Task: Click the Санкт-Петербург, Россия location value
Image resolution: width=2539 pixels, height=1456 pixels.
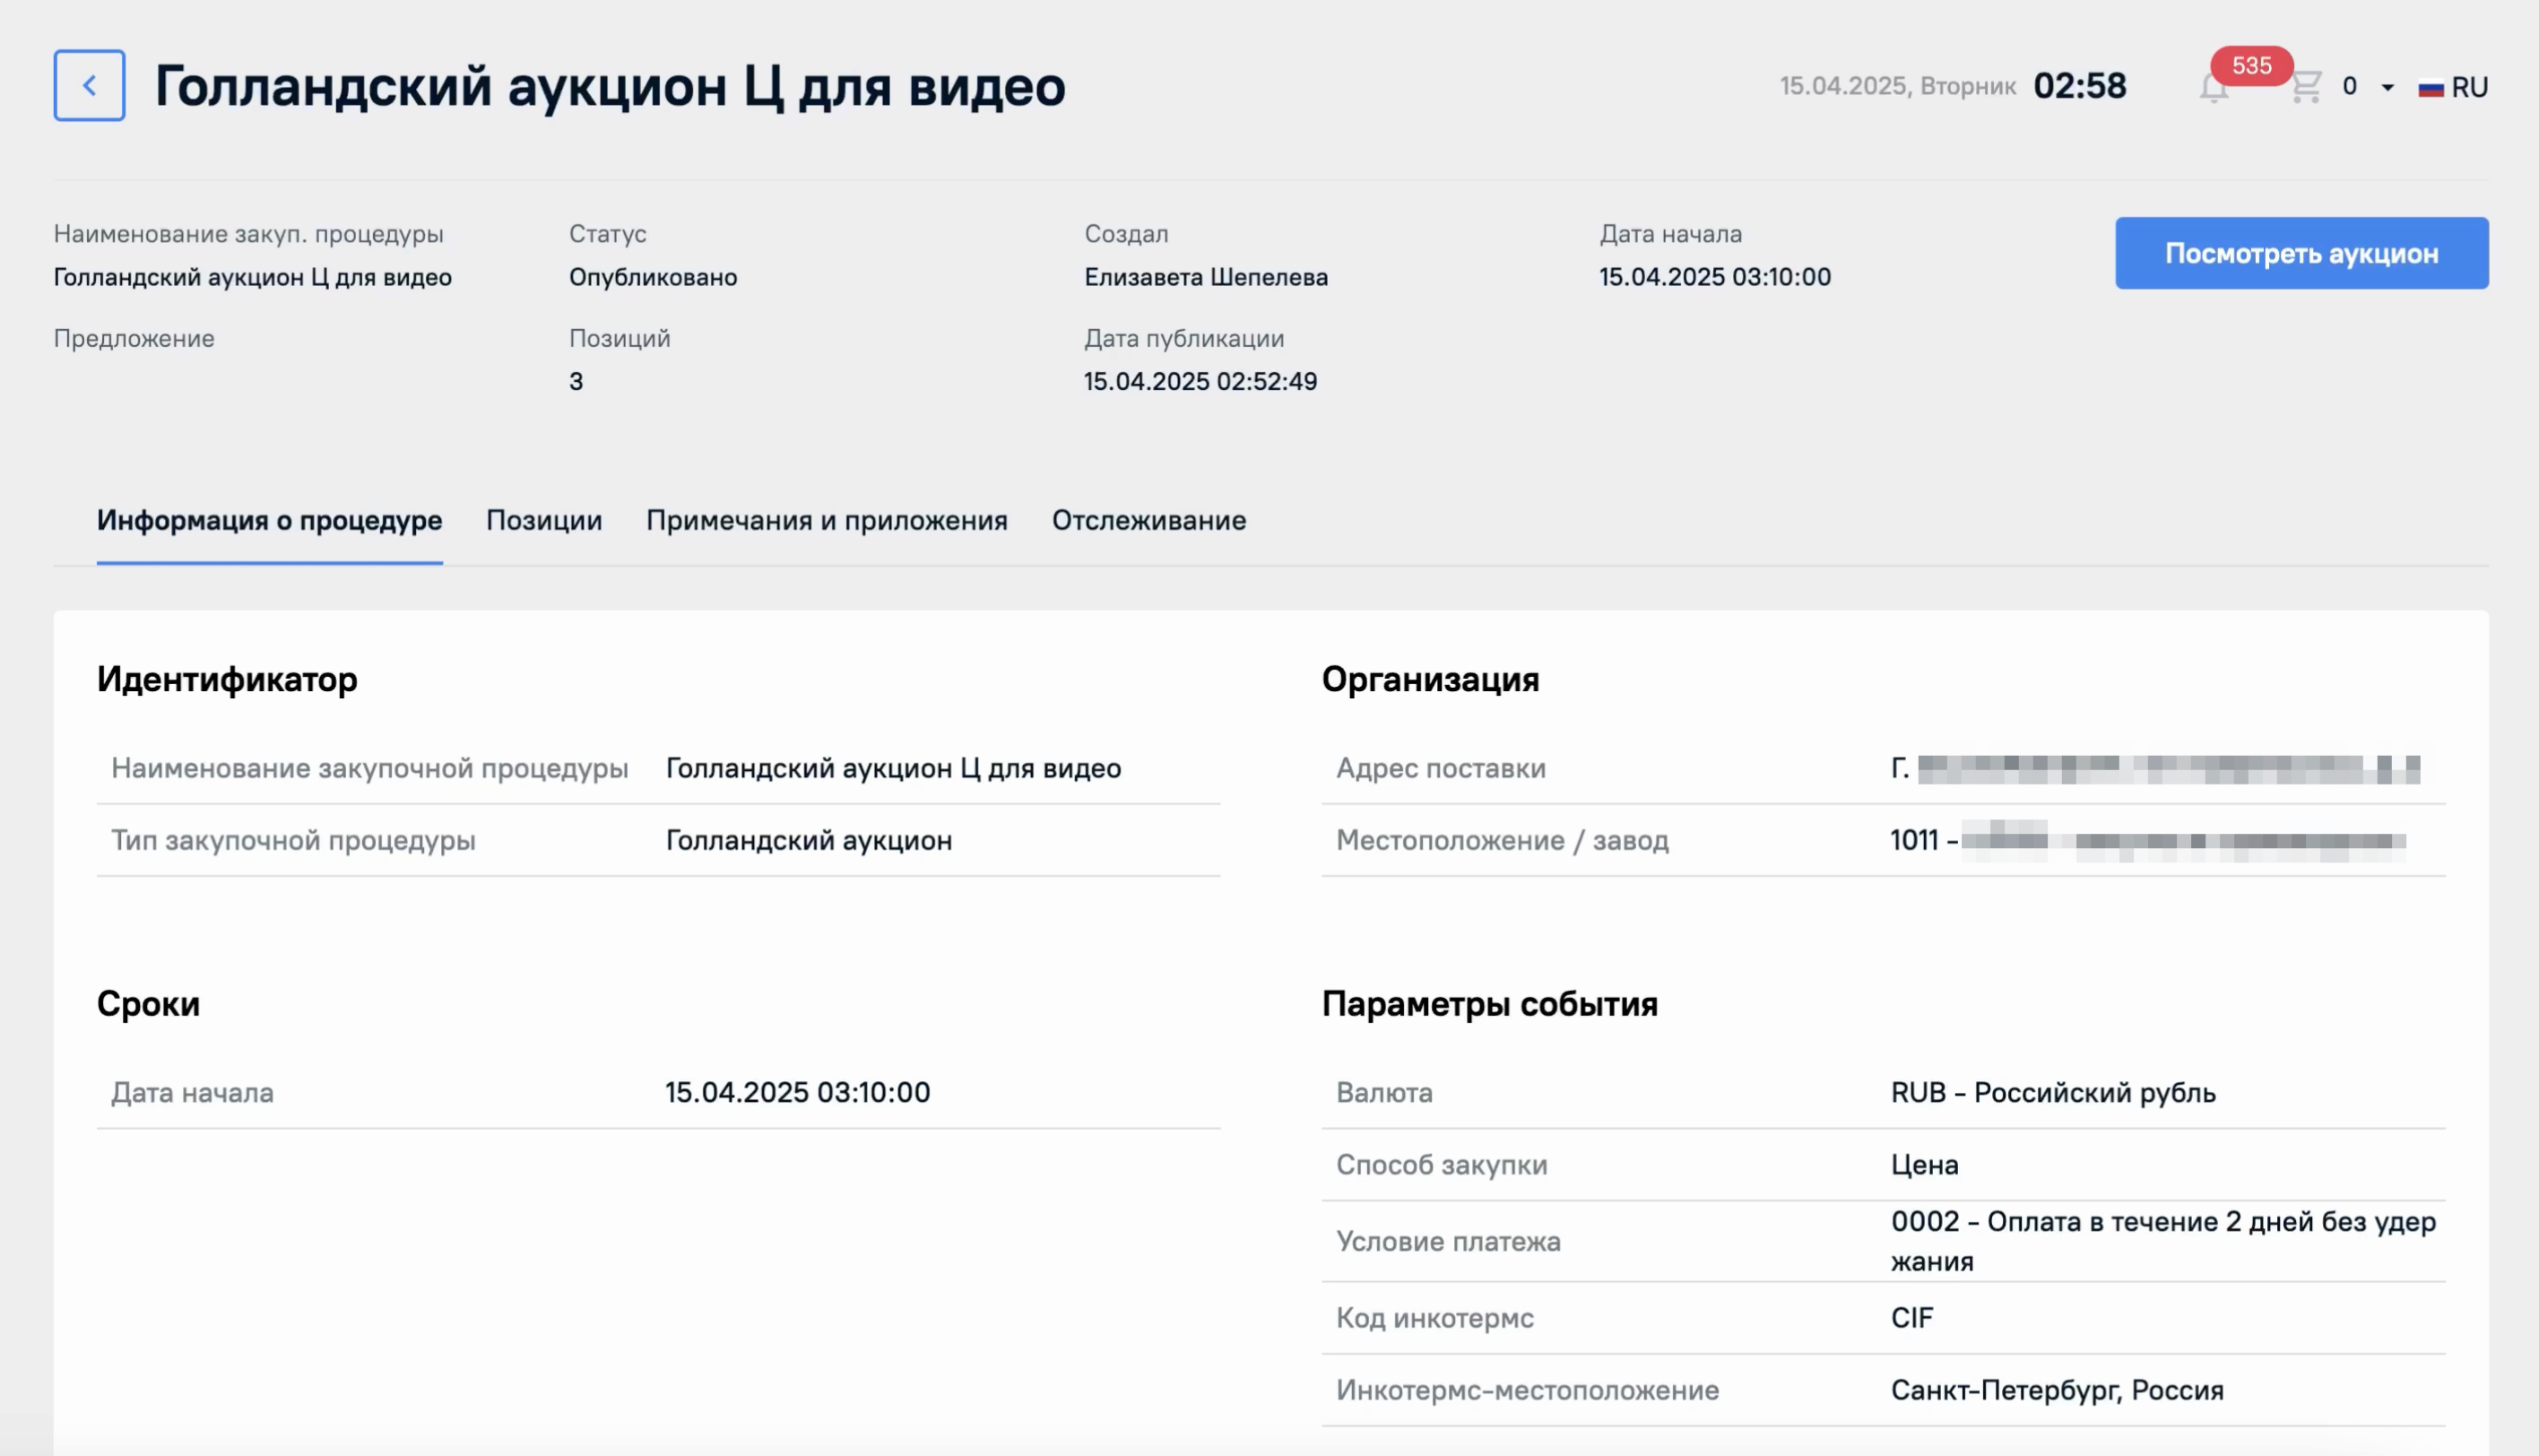Action: (x=2056, y=1389)
